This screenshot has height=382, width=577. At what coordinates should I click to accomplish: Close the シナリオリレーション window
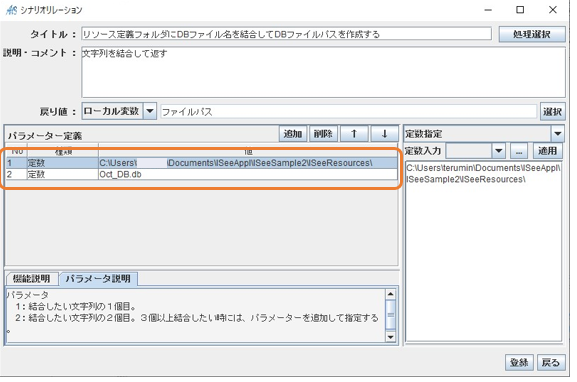552,10
